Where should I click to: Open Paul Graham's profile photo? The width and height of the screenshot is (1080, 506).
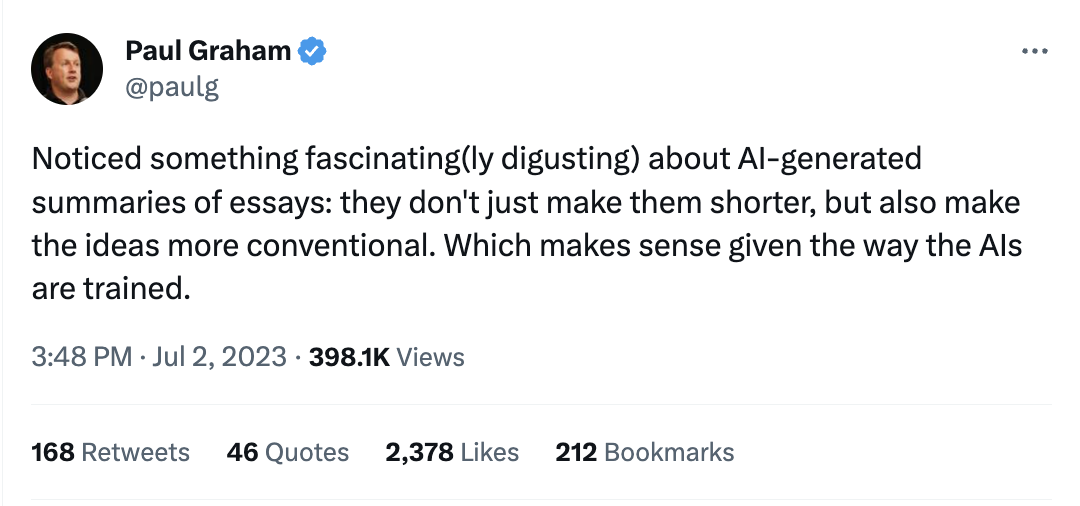[67, 69]
